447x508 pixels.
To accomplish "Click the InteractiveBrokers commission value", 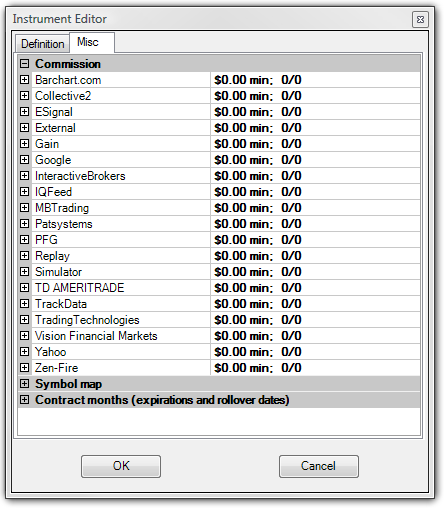I will (258, 176).
